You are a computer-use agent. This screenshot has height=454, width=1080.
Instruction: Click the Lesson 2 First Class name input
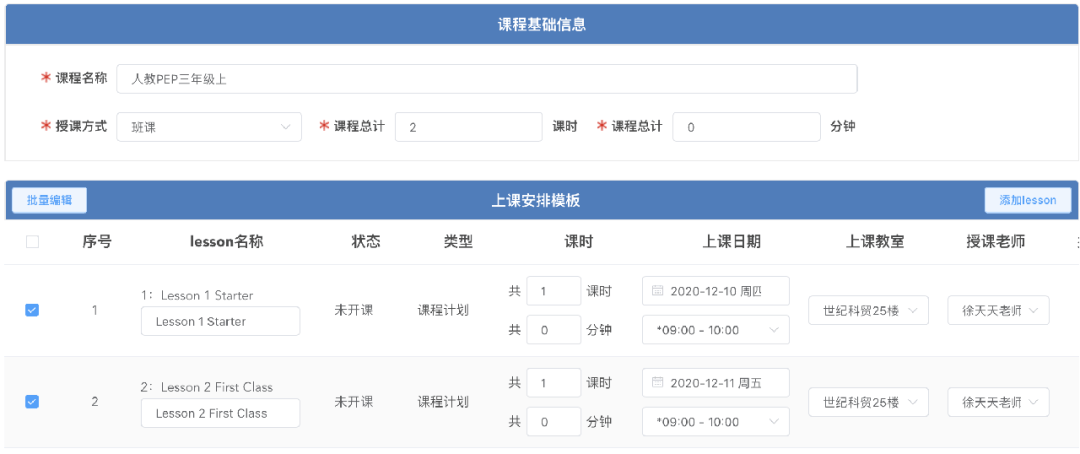(220, 413)
